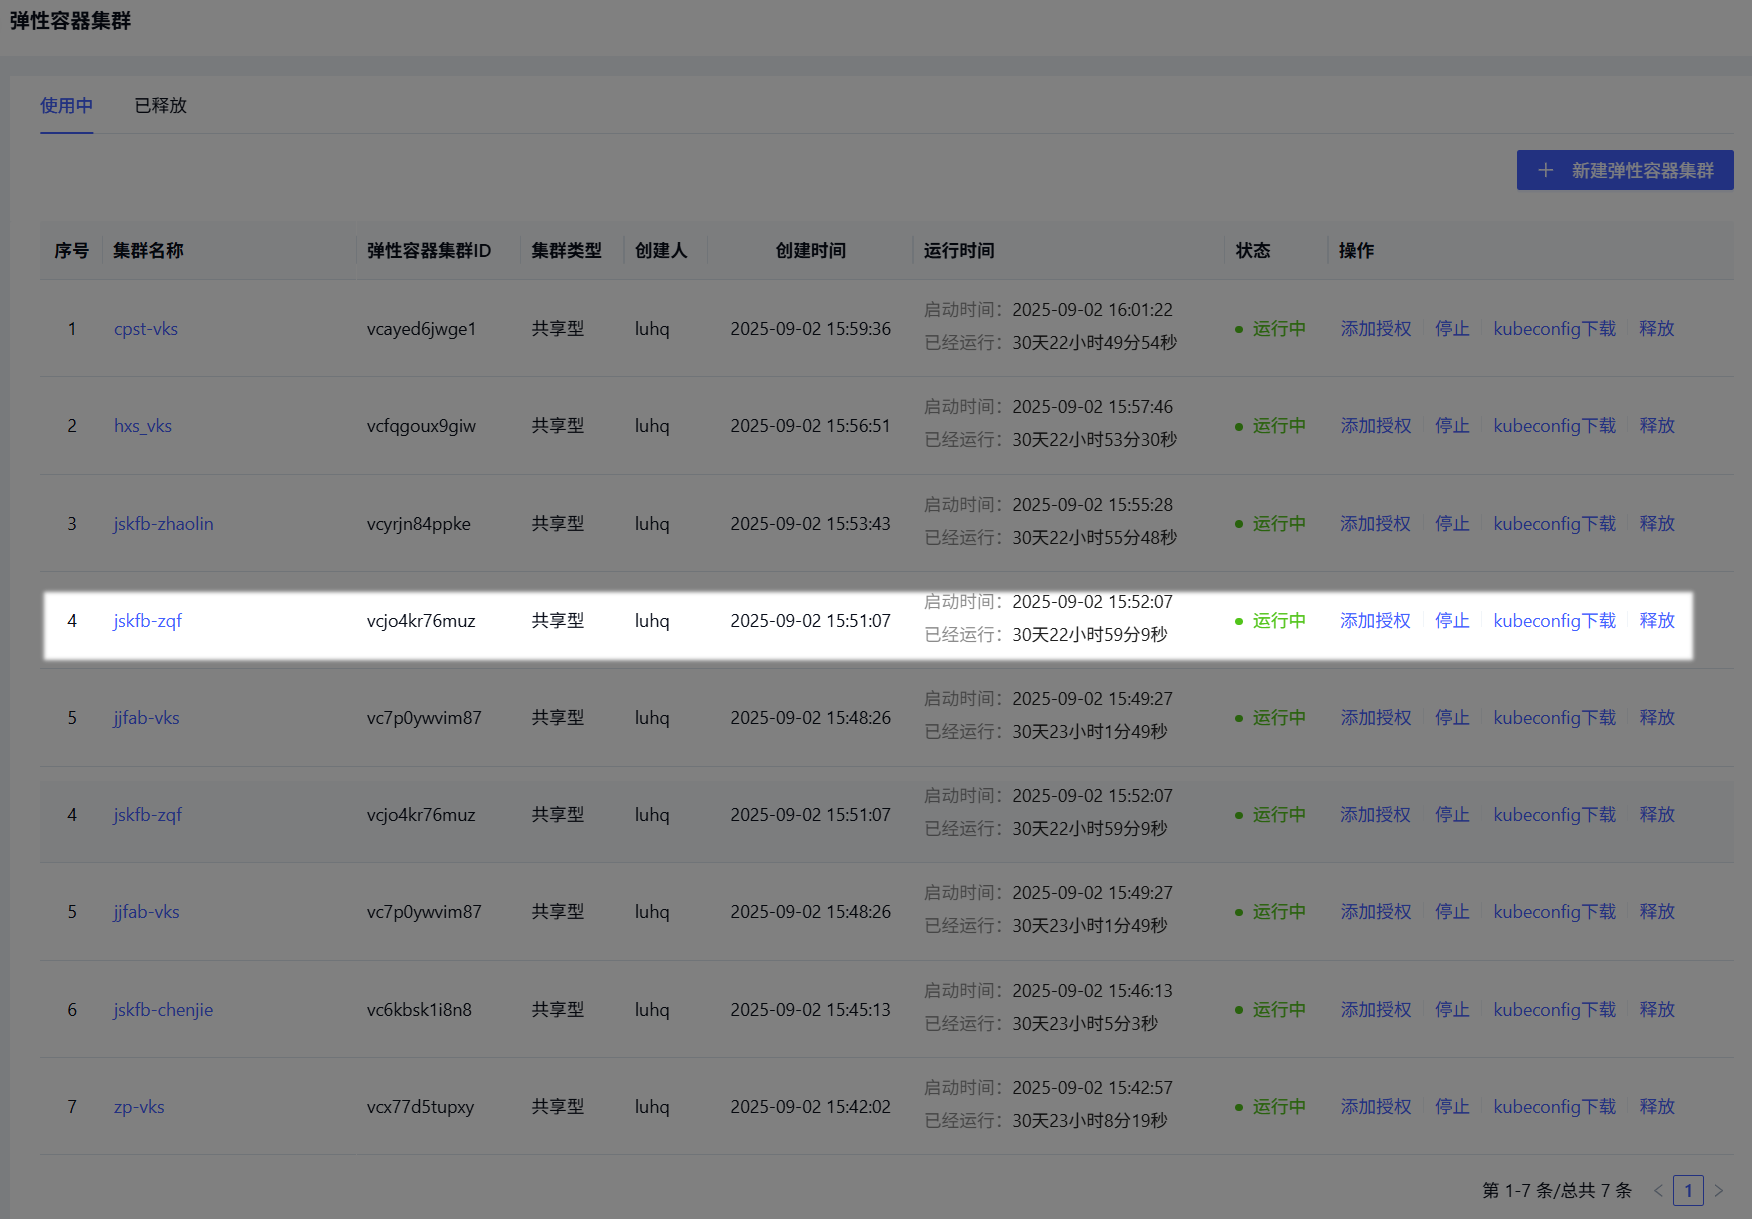Stop the hxs_vks cluster with 停止
The height and width of the screenshot is (1219, 1752).
coord(1451,426)
